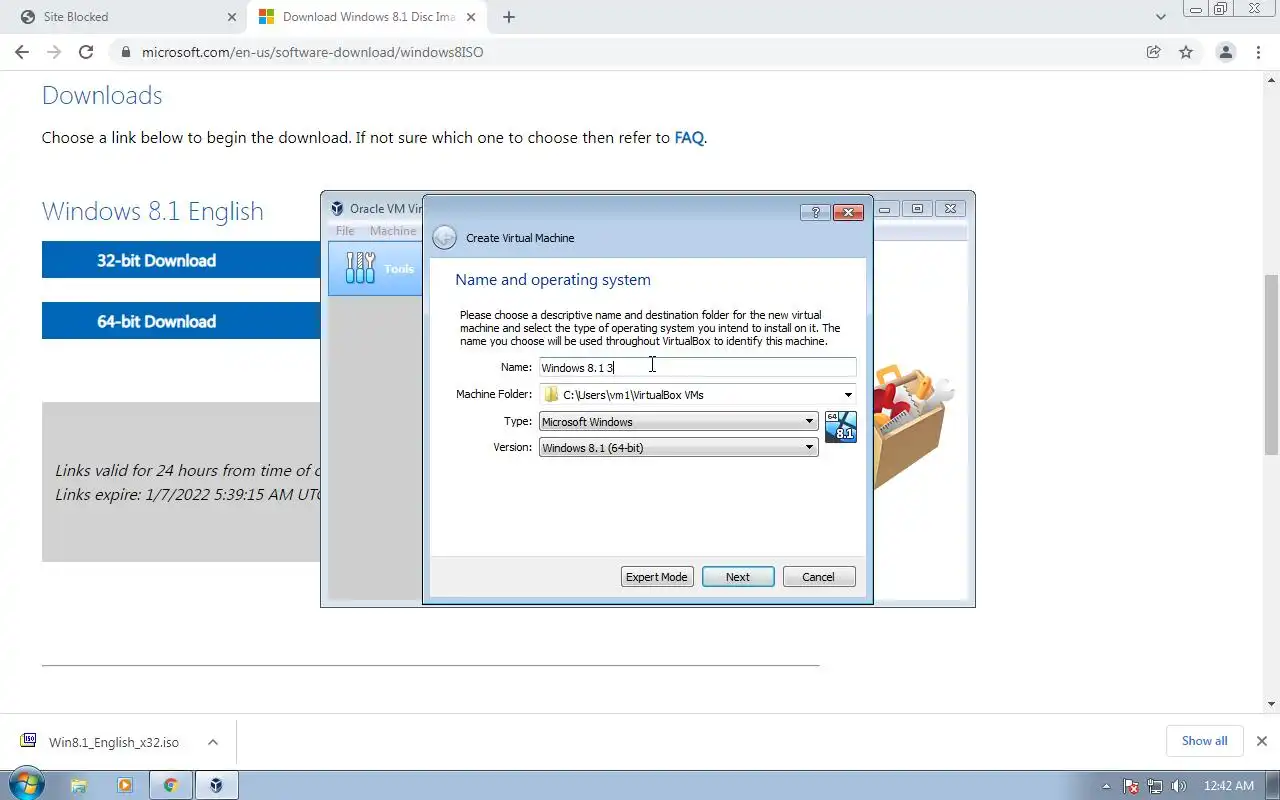Click the share page icon in address bar

(x=1153, y=52)
